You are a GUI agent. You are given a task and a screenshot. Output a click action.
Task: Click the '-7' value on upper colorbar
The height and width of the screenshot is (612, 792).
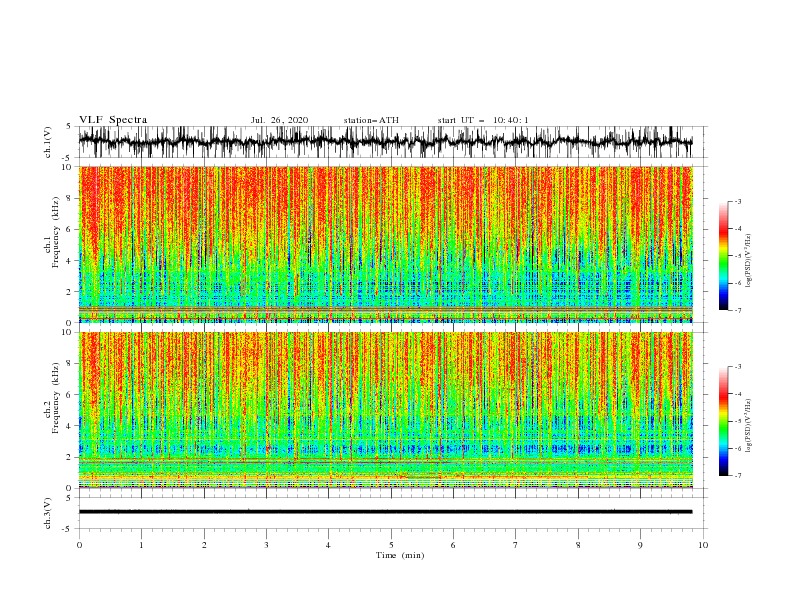point(737,310)
